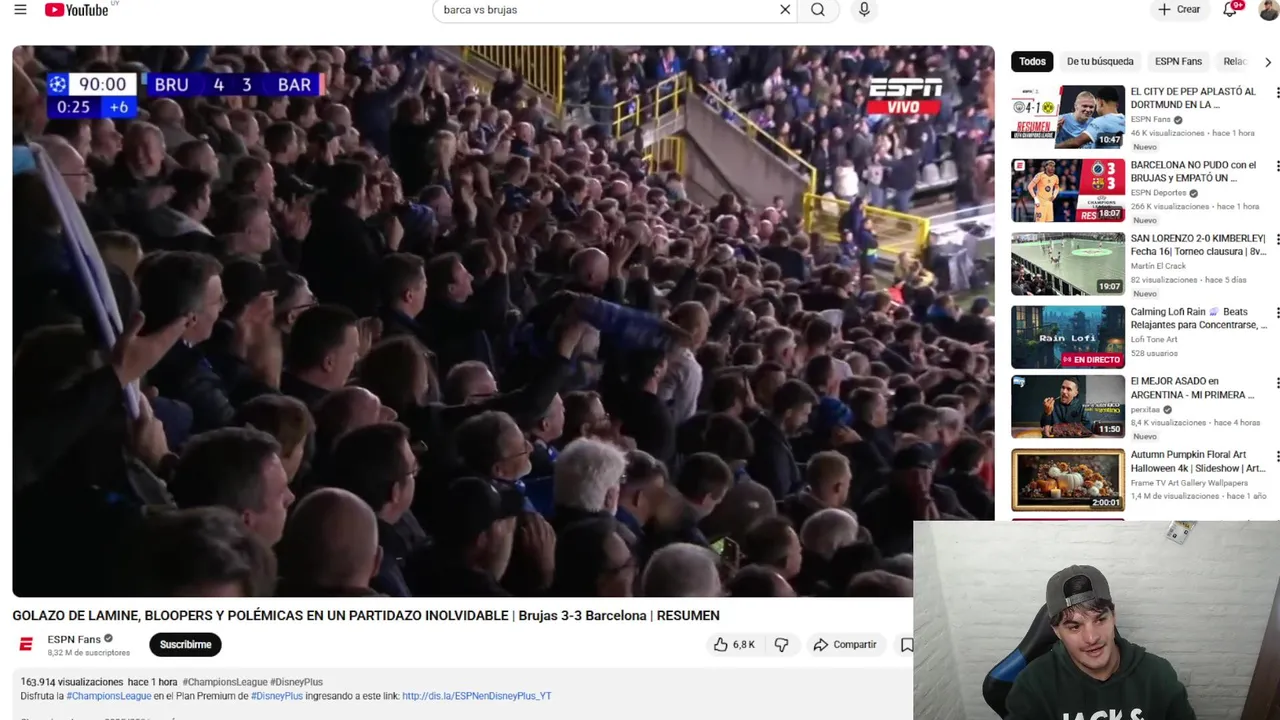Clear the search box text
1280x720 pixels.
pos(785,10)
